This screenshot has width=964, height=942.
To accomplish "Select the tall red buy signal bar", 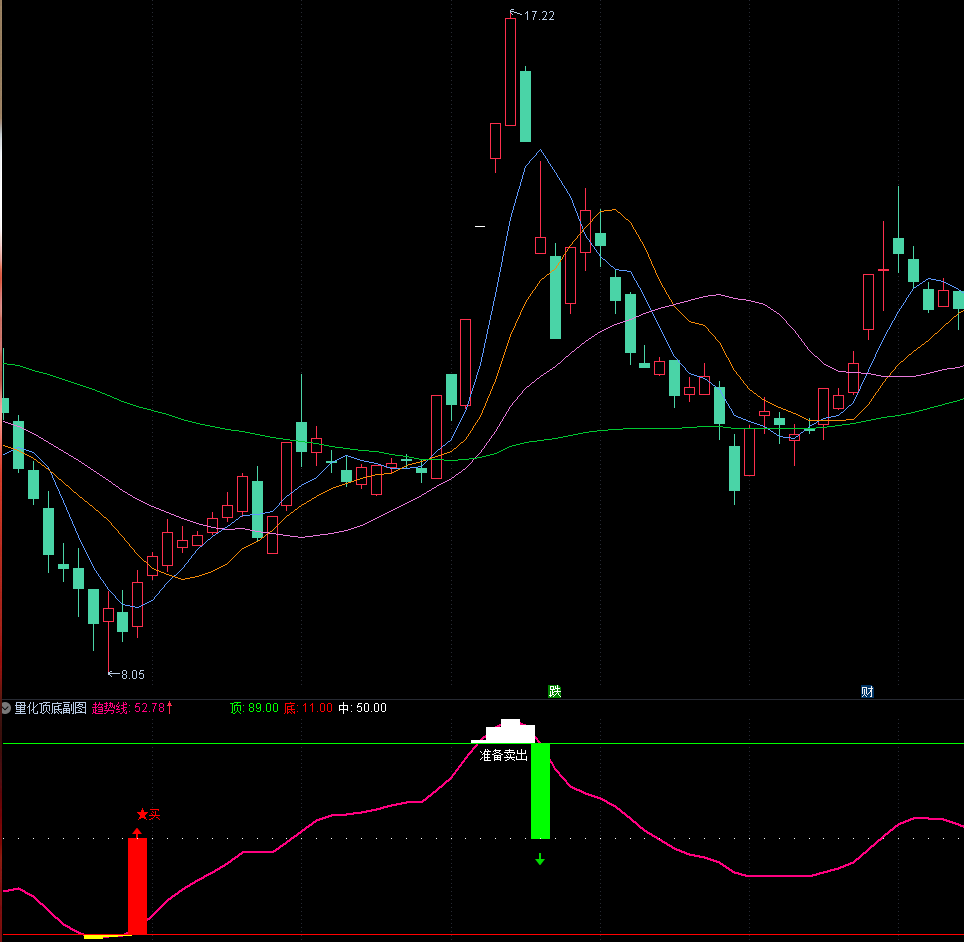I will [x=137, y=886].
